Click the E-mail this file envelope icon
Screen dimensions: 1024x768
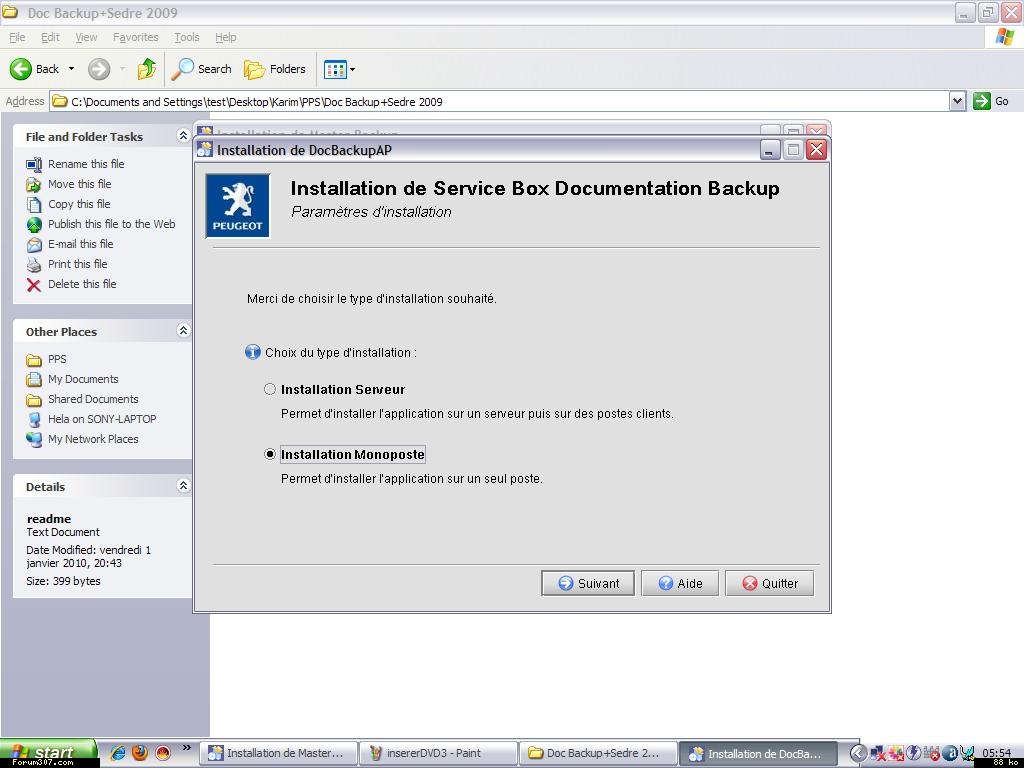point(34,244)
